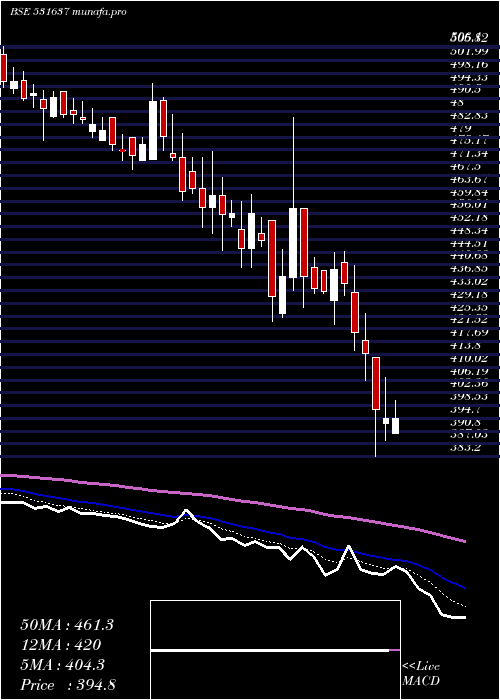500x700 pixels.
Task: Click the candle with the tallest upper wick
Action: (x=293, y=243)
